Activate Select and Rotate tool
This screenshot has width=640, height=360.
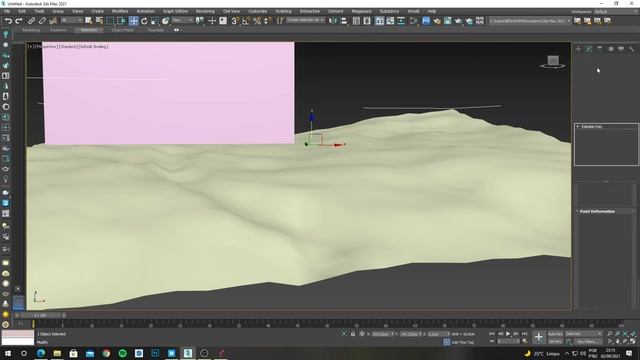click(x=144, y=20)
